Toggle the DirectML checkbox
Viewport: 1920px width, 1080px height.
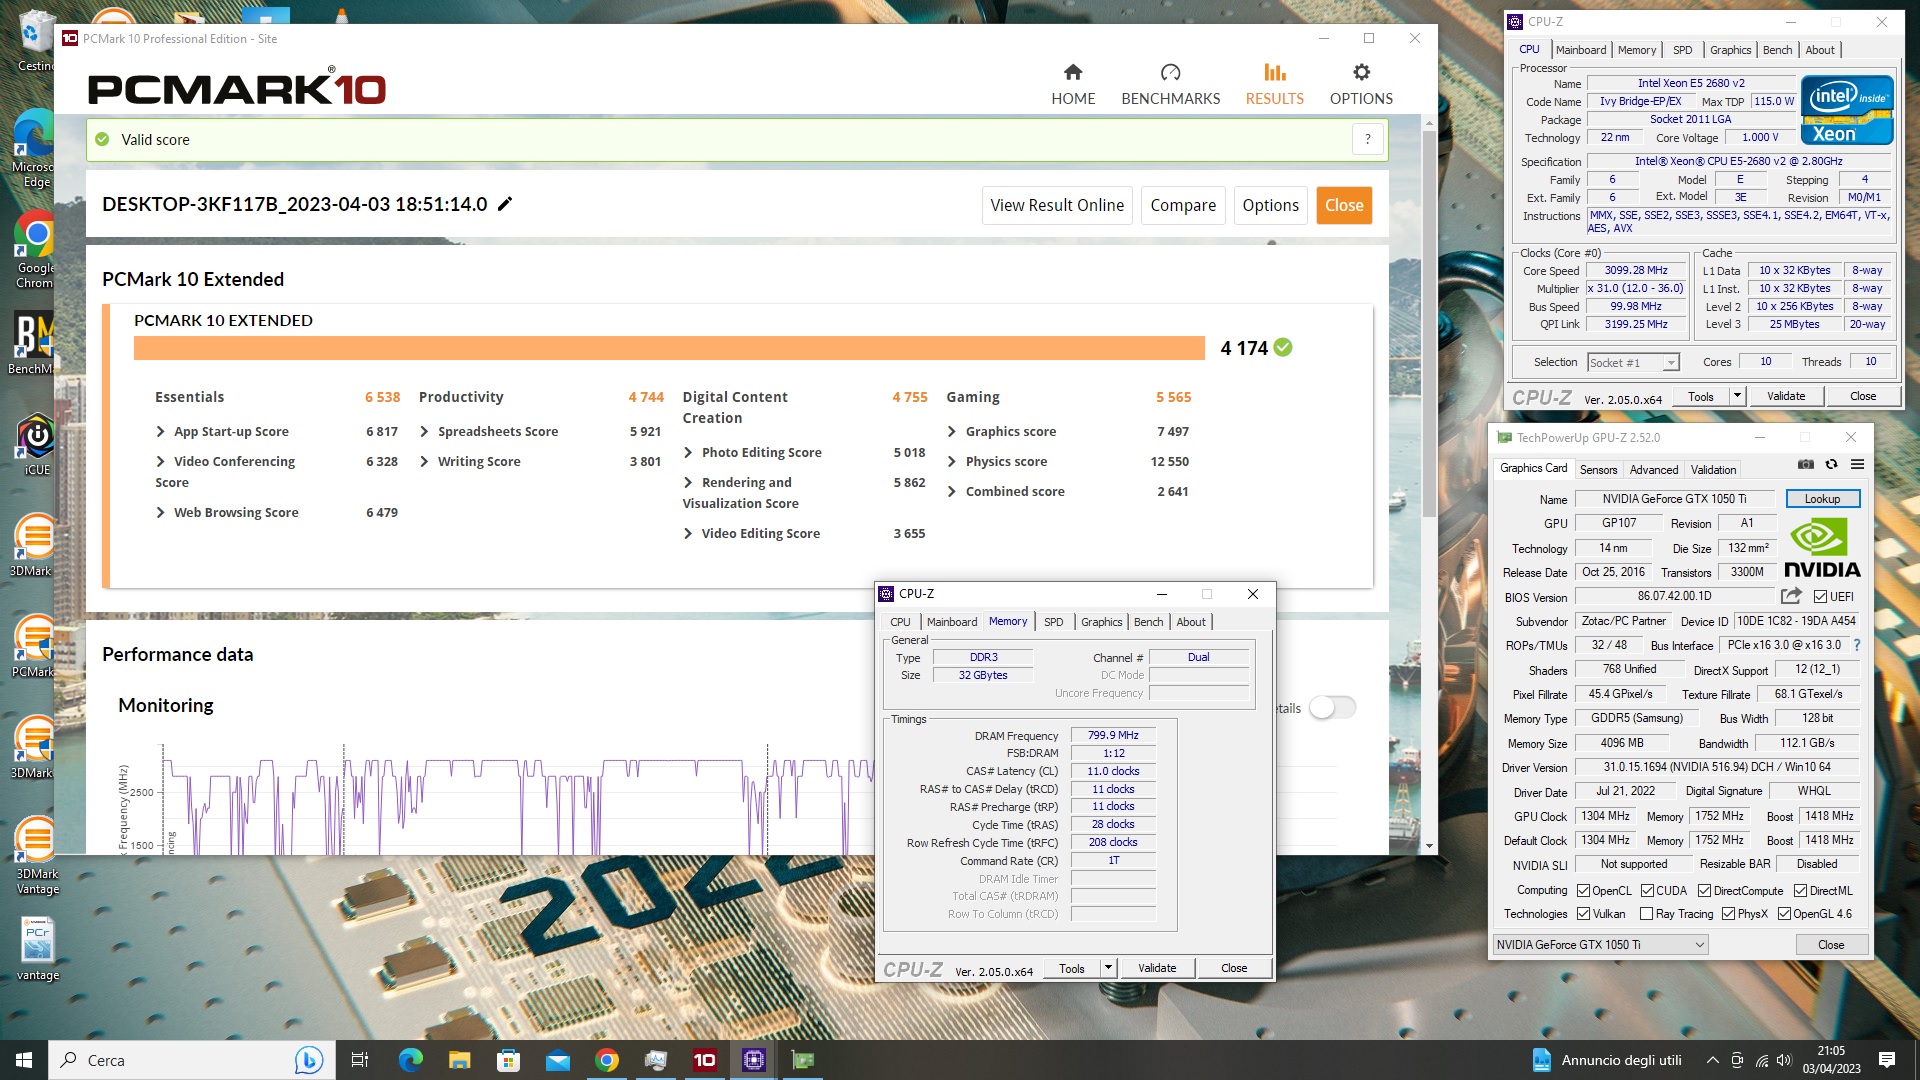[1800, 891]
